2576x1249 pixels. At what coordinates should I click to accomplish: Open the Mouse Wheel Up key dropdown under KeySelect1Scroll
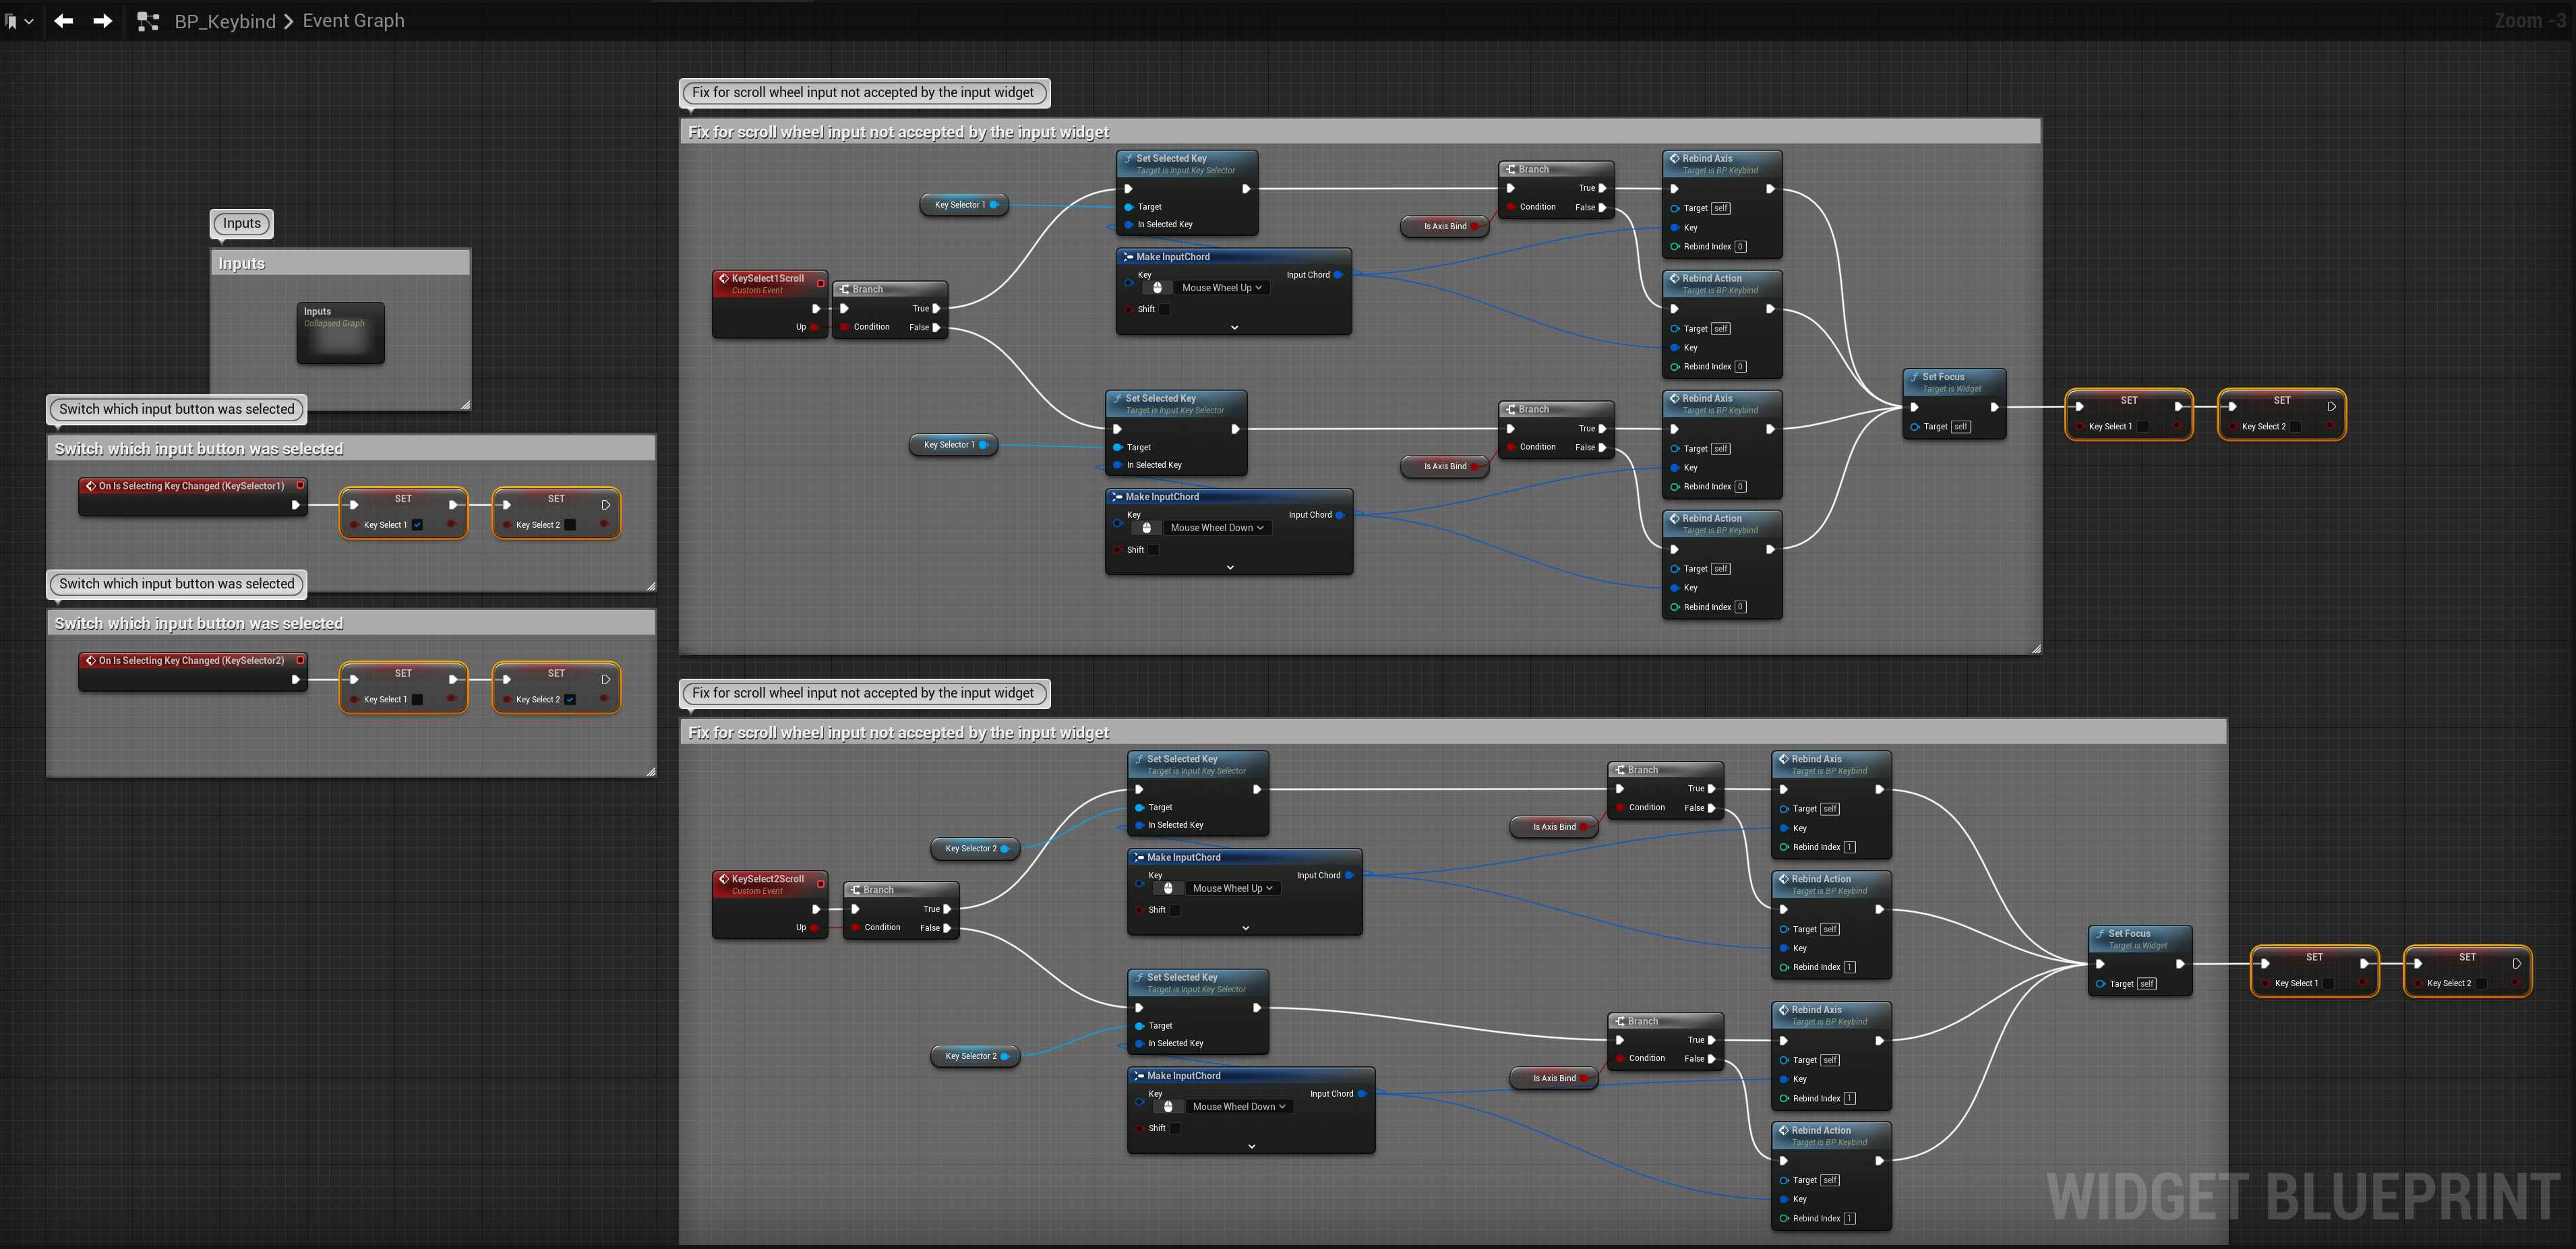pos(1221,288)
